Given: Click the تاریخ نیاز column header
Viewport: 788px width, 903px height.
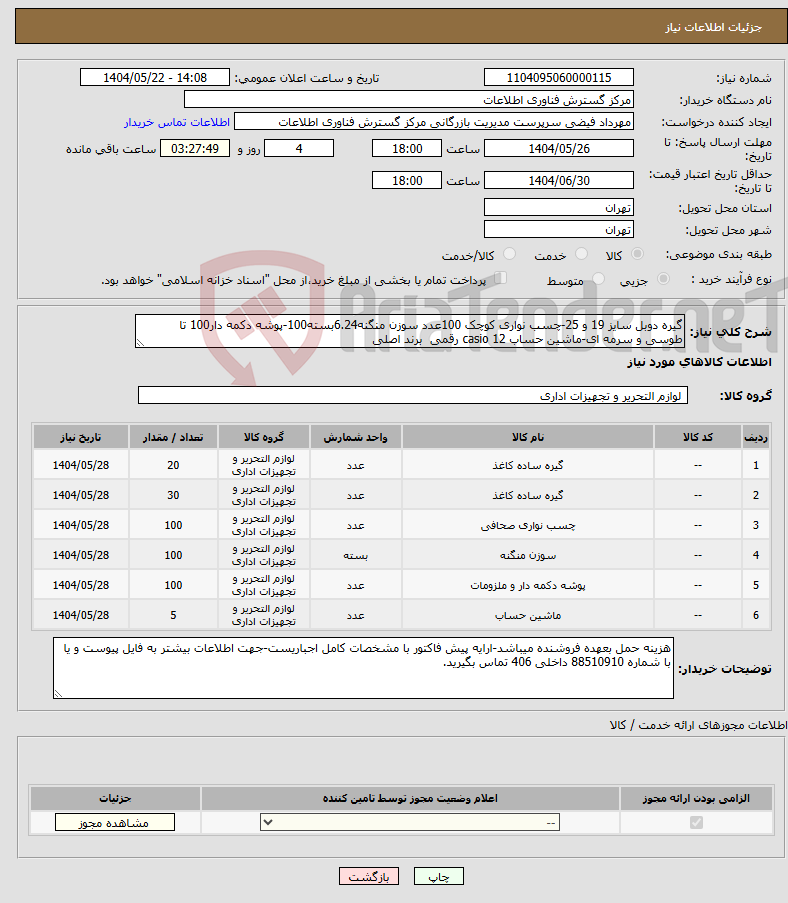Looking at the screenshot, I should 81,437.
